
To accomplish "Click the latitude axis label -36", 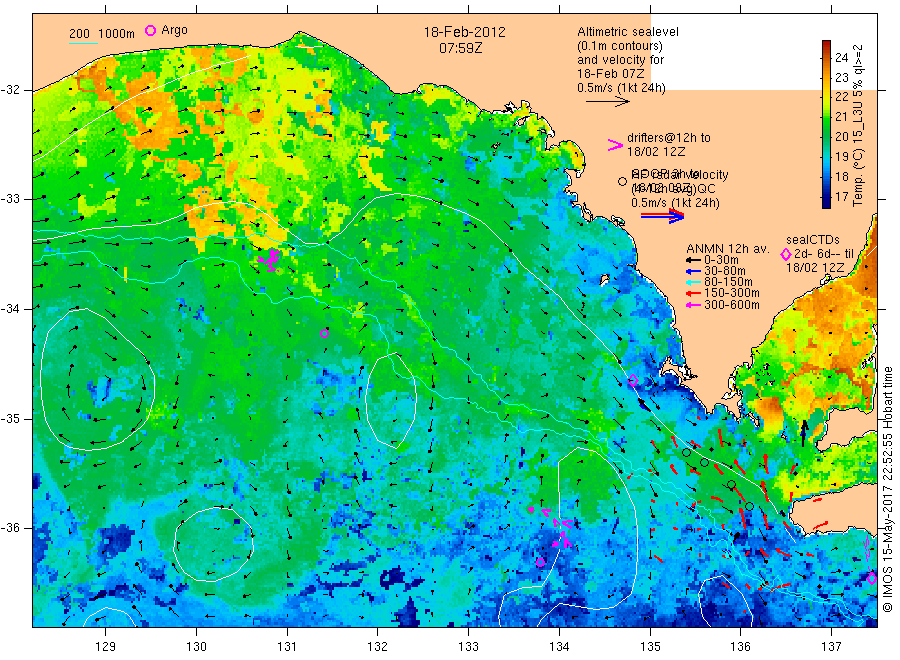I will pos(11,528).
